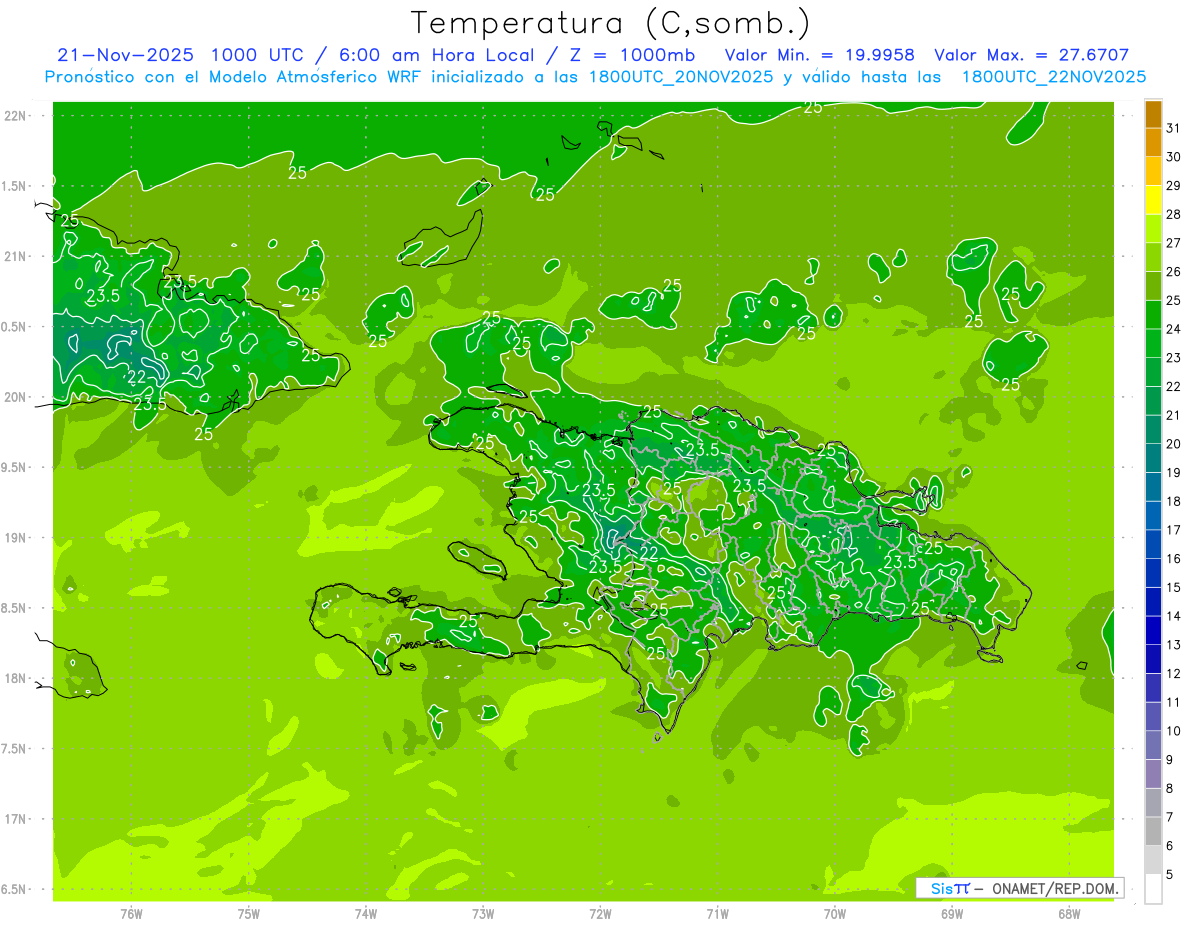This screenshot has height=927, width=1200.
Task: Select "Valor Min. = 19.9958" text
Action: pos(820,55)
